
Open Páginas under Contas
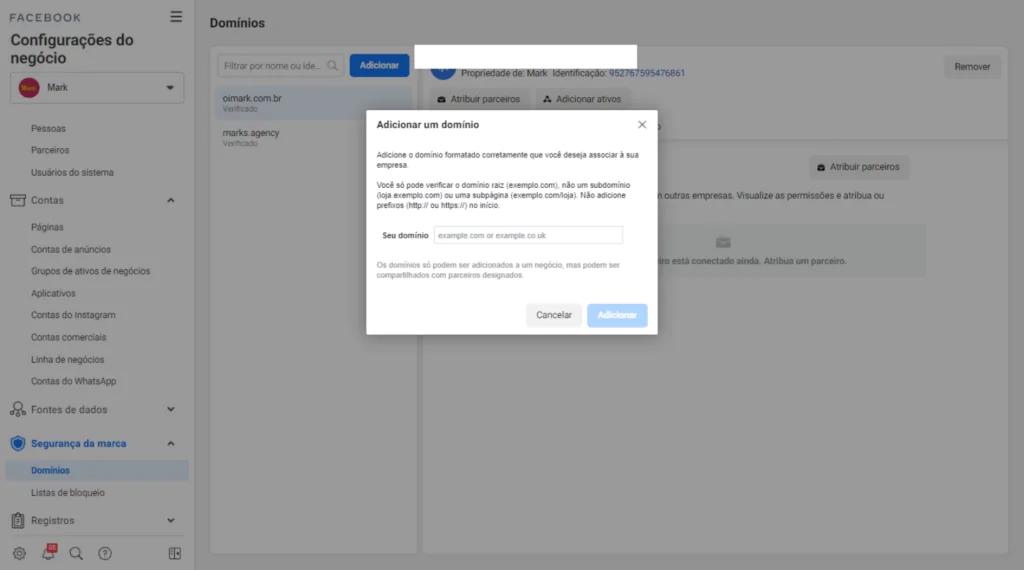(47, 227)
